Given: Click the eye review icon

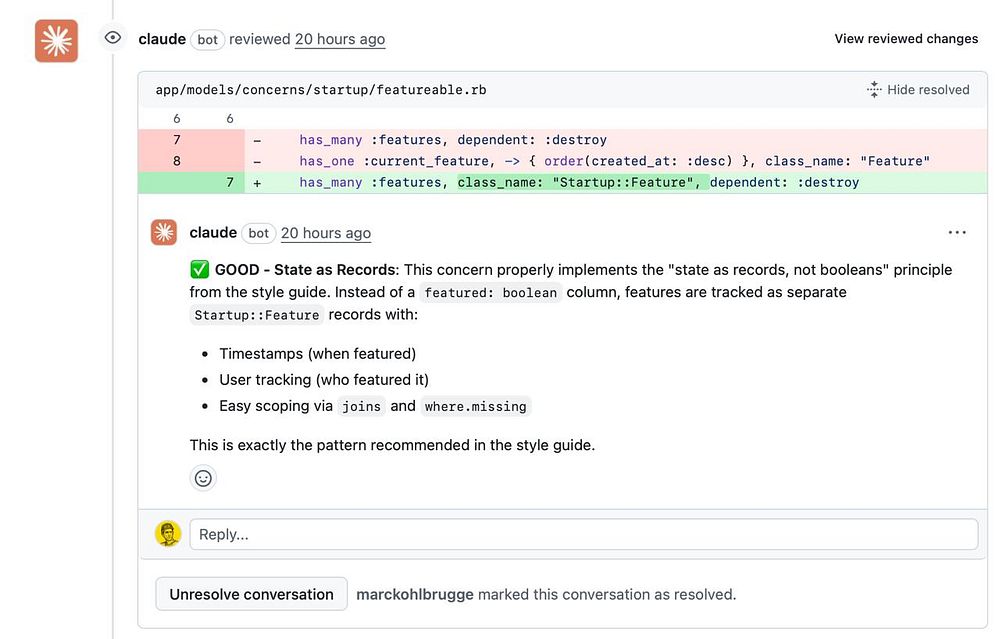Looking at the screenshot, I should point(113,38).
